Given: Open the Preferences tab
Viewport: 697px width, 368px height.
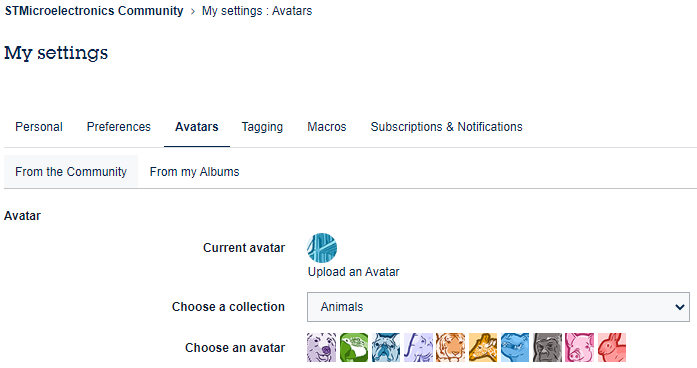Looking at the screenshot, I should [x=119, y=127].
